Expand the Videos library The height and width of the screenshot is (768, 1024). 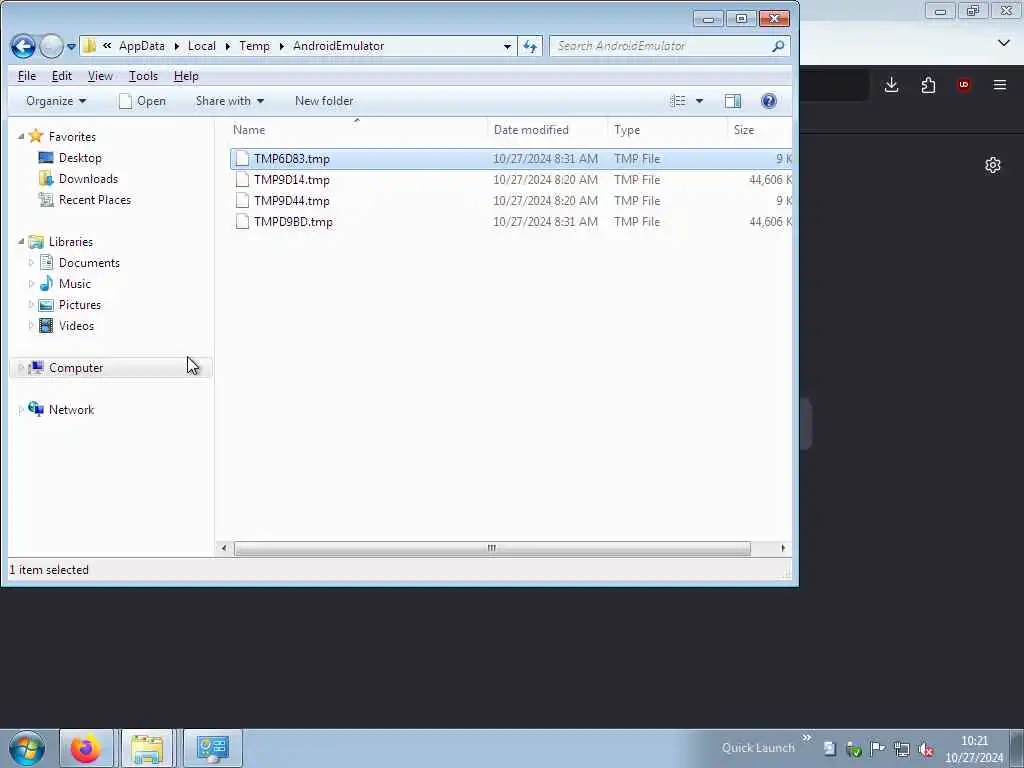[31, 325]
